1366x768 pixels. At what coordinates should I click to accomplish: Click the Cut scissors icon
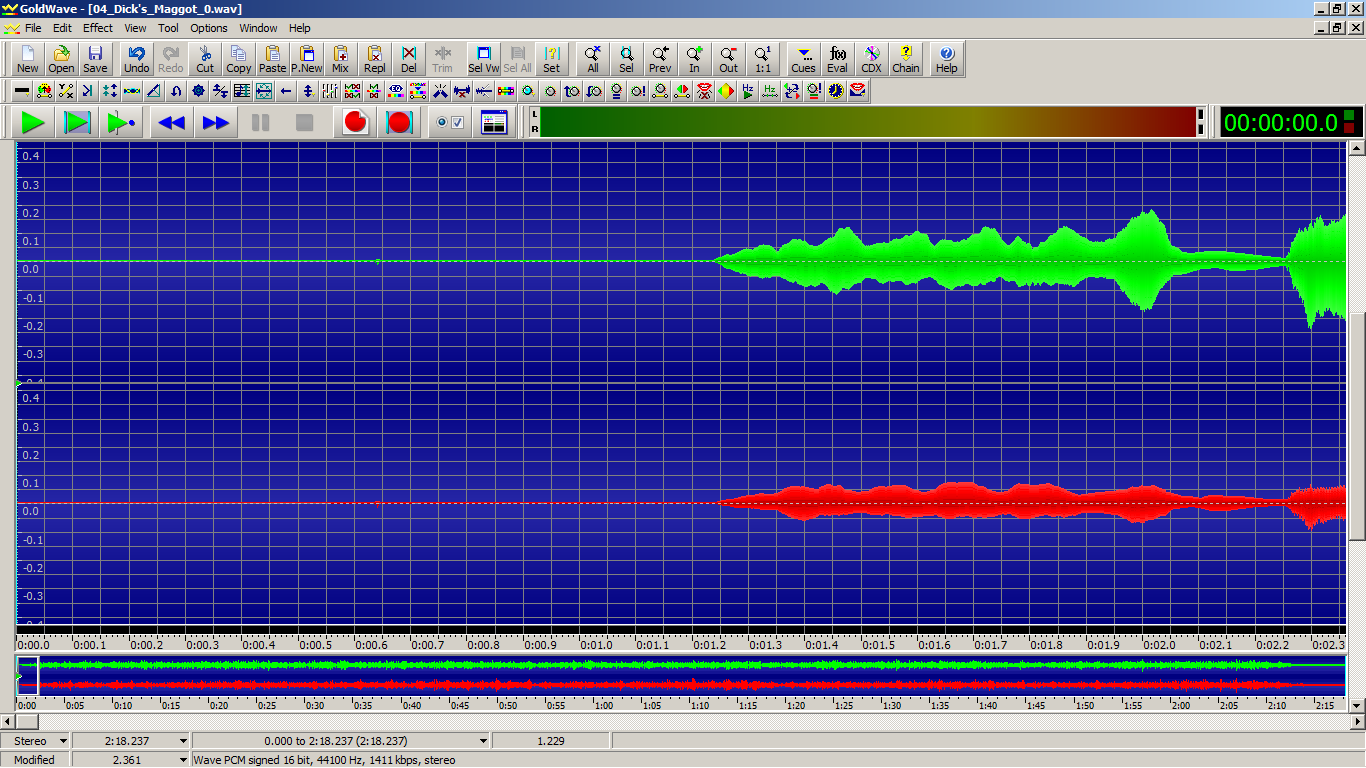point(205,59)
